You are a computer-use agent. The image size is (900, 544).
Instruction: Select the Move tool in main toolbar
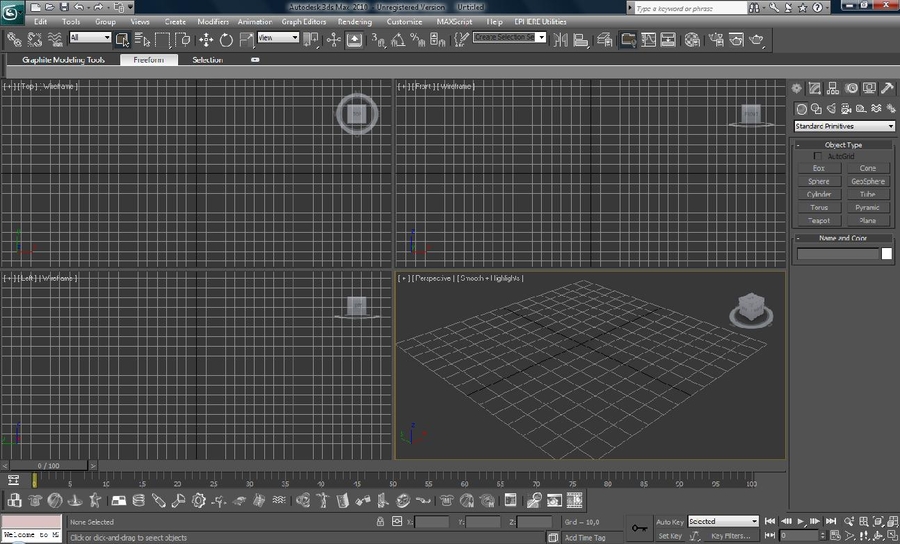point(206,40)
